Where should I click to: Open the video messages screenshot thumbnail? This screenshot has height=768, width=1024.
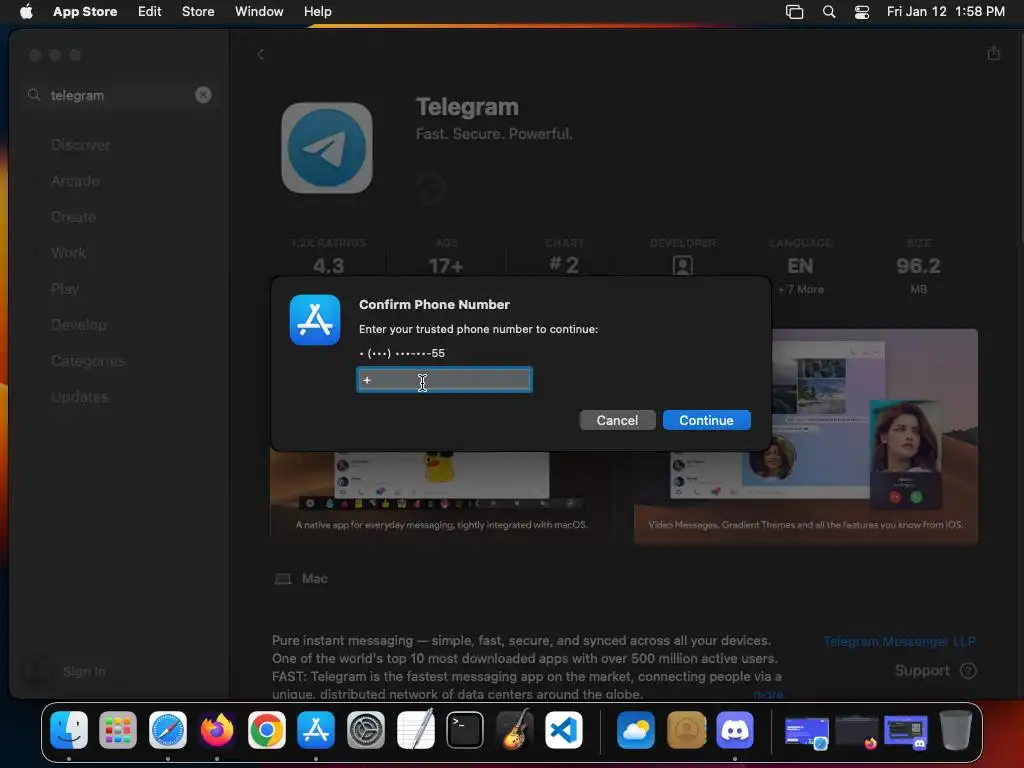tap(805, 437)
